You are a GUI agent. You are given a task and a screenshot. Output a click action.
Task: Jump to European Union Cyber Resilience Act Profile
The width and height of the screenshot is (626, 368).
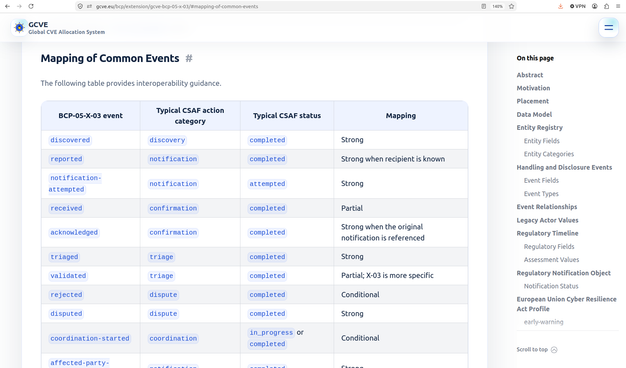coord(566,304)
